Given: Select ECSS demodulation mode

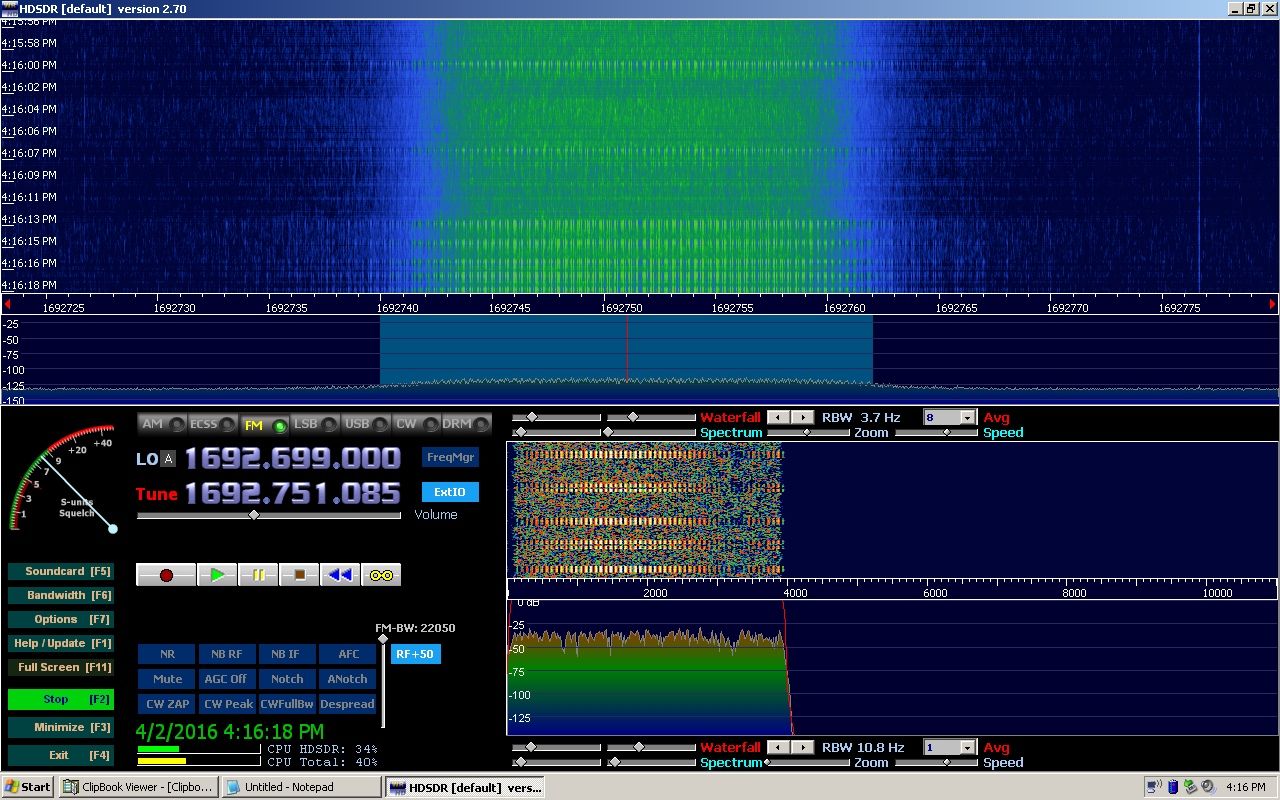Looking at the screenshot, I should pos(213,424).
